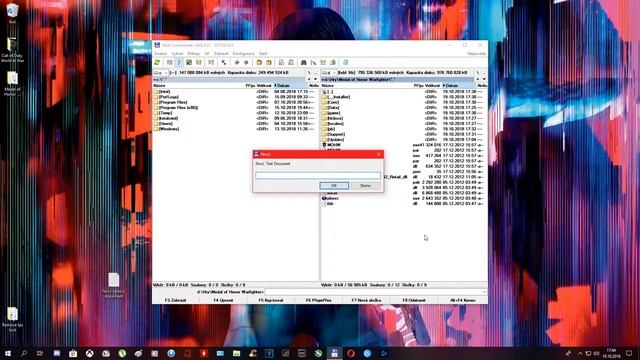Image resolution: width=640 pixels, height=360 pixels.
Task: Open right panel directory history arrow
Action: (x=484, y=79)
